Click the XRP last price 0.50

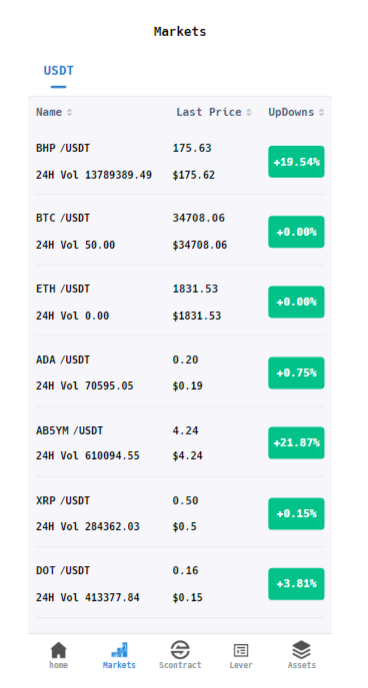coord(186,501)
